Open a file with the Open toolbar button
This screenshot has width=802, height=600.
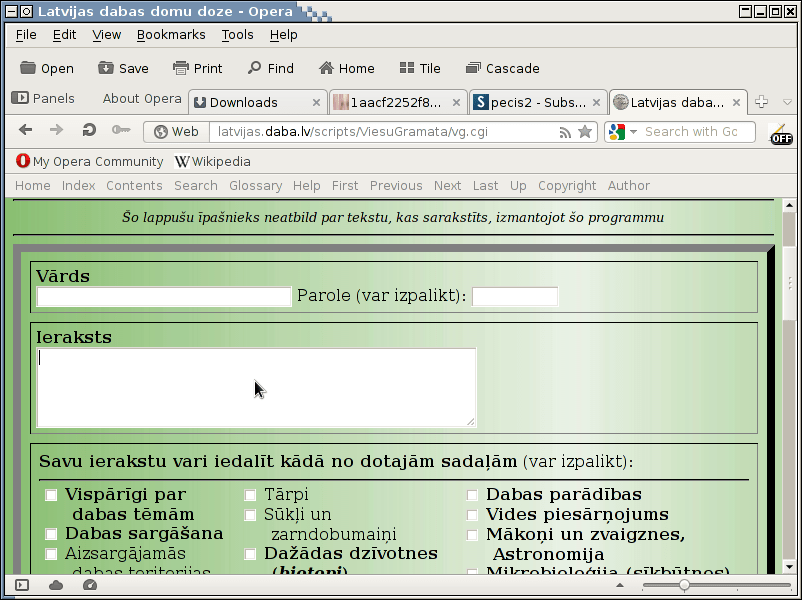click(47, 68)
